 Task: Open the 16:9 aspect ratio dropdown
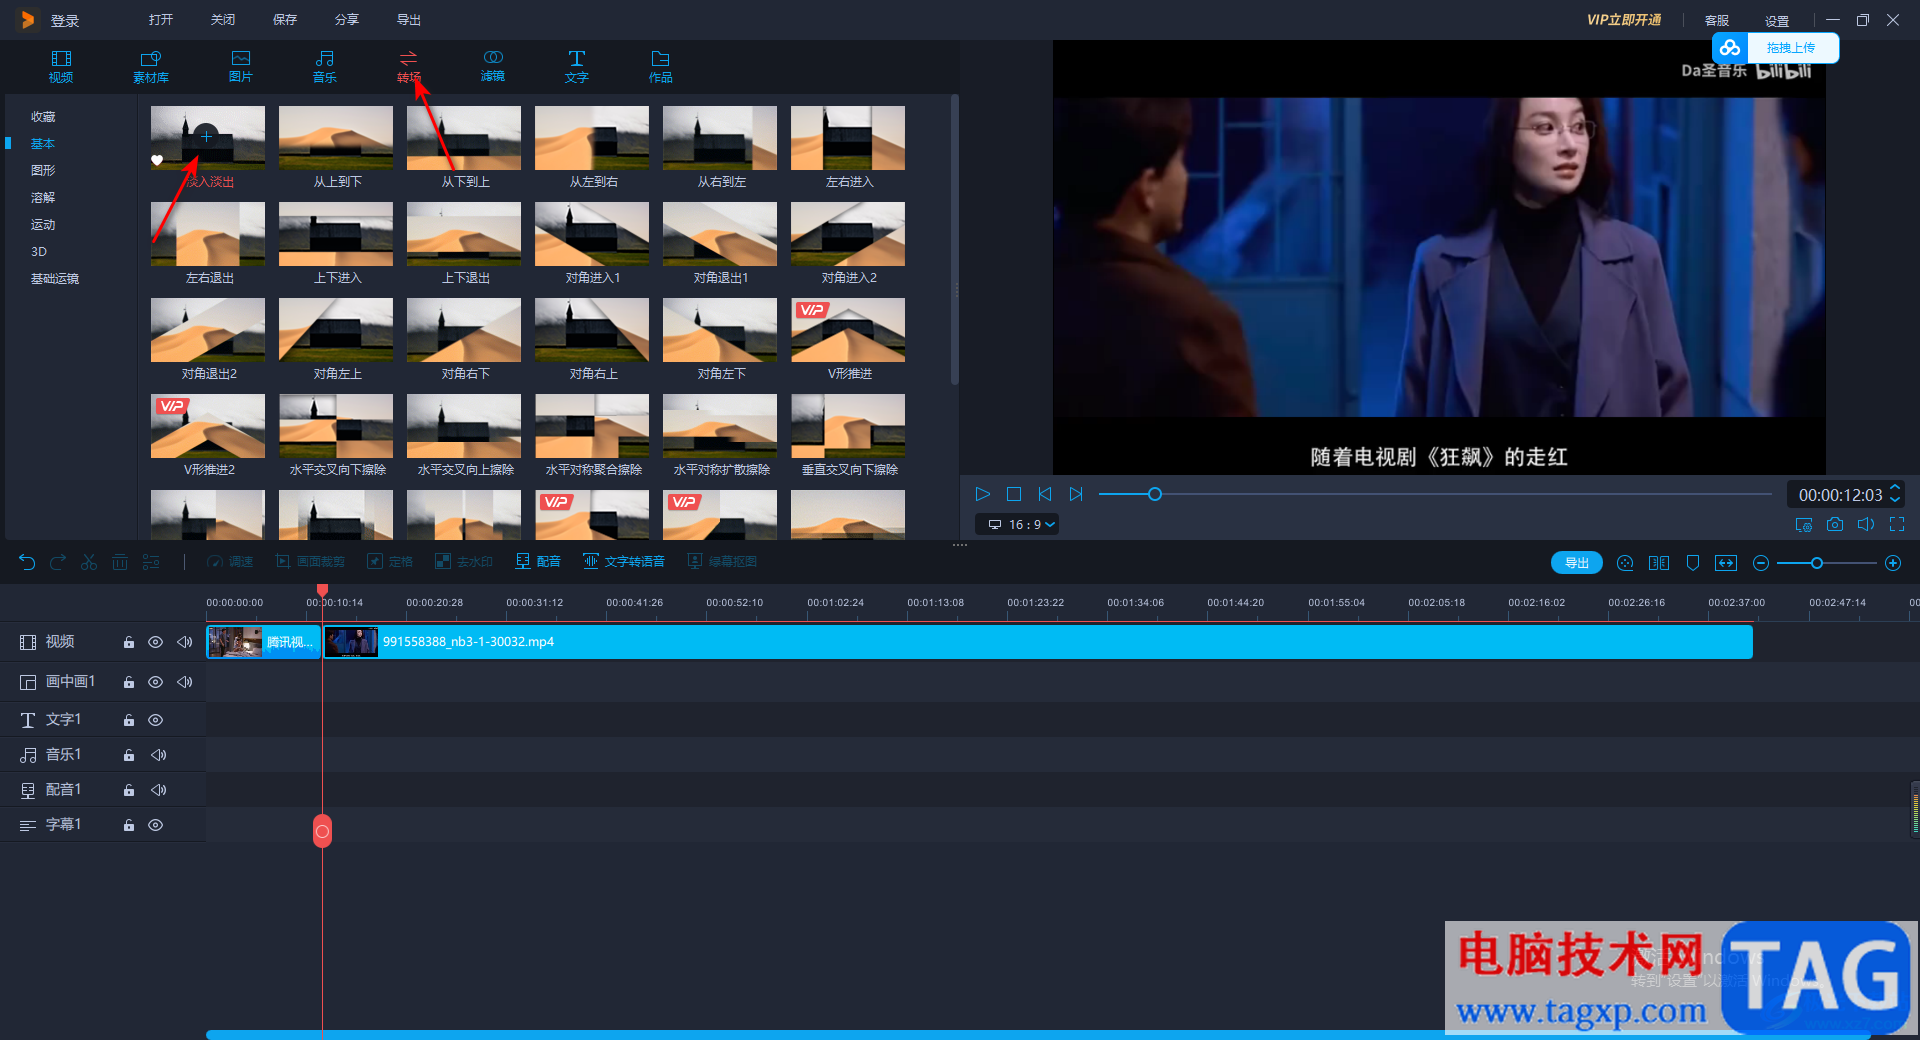(x=1021, y=524)
